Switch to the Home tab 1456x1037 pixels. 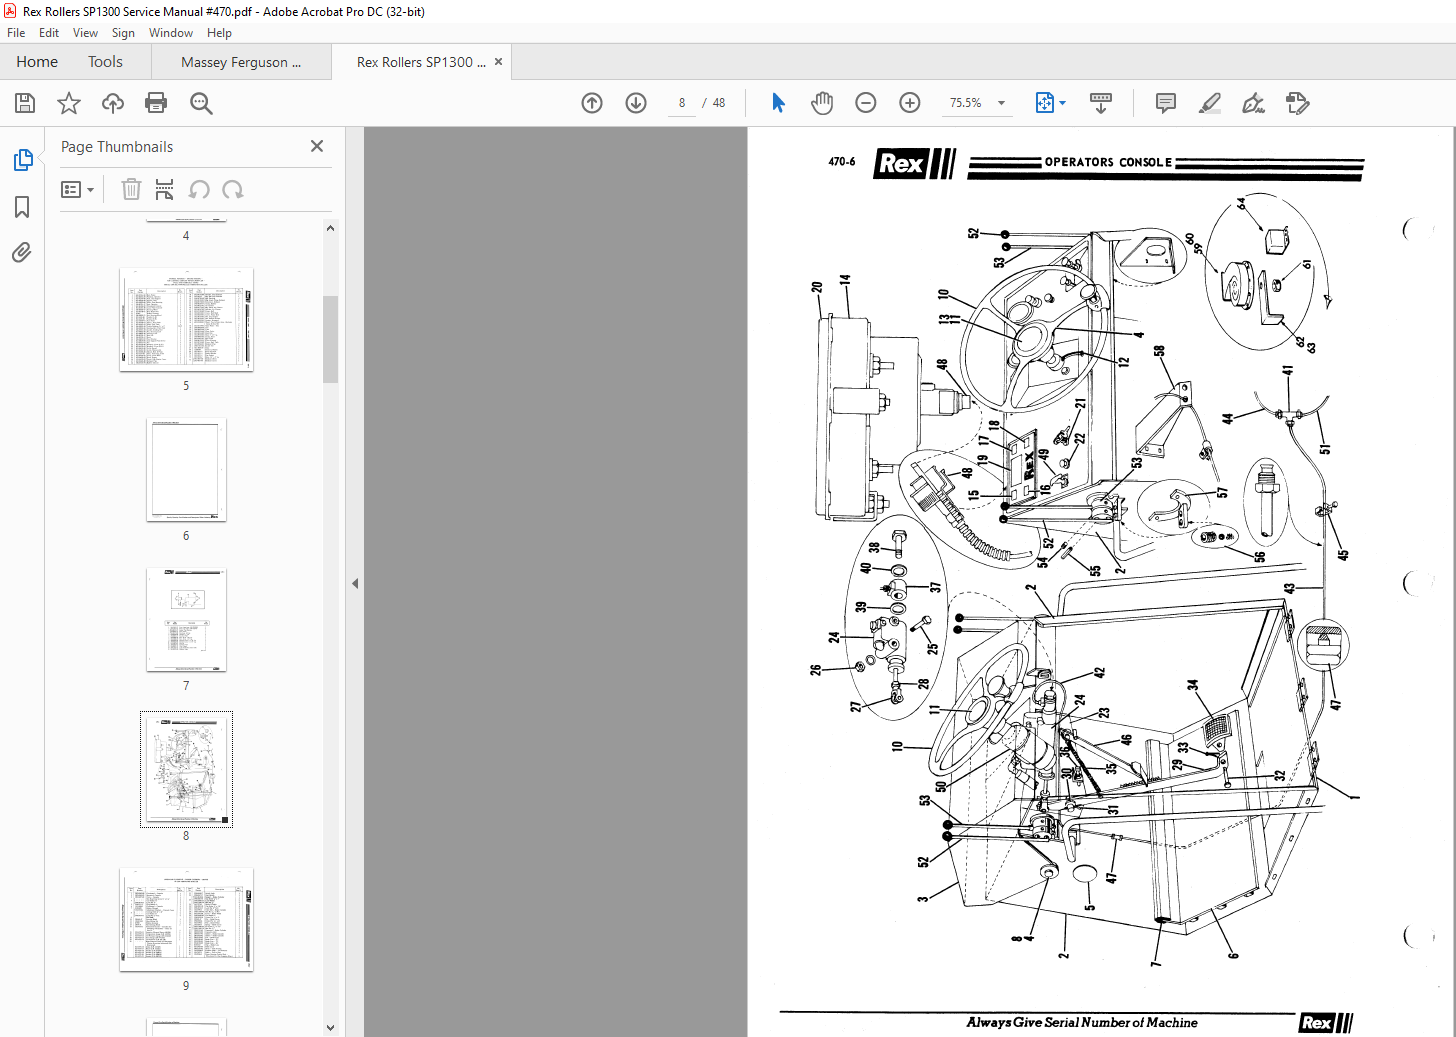click(37, 62)
